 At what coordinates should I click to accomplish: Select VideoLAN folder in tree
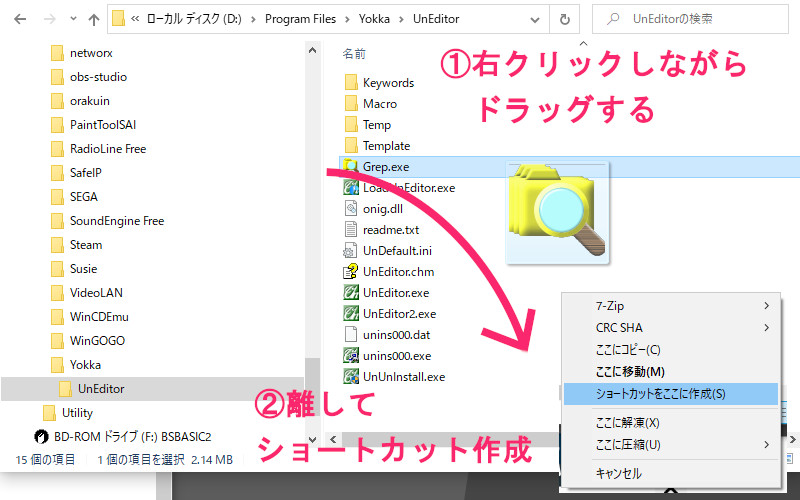click(x=87, y=293)
